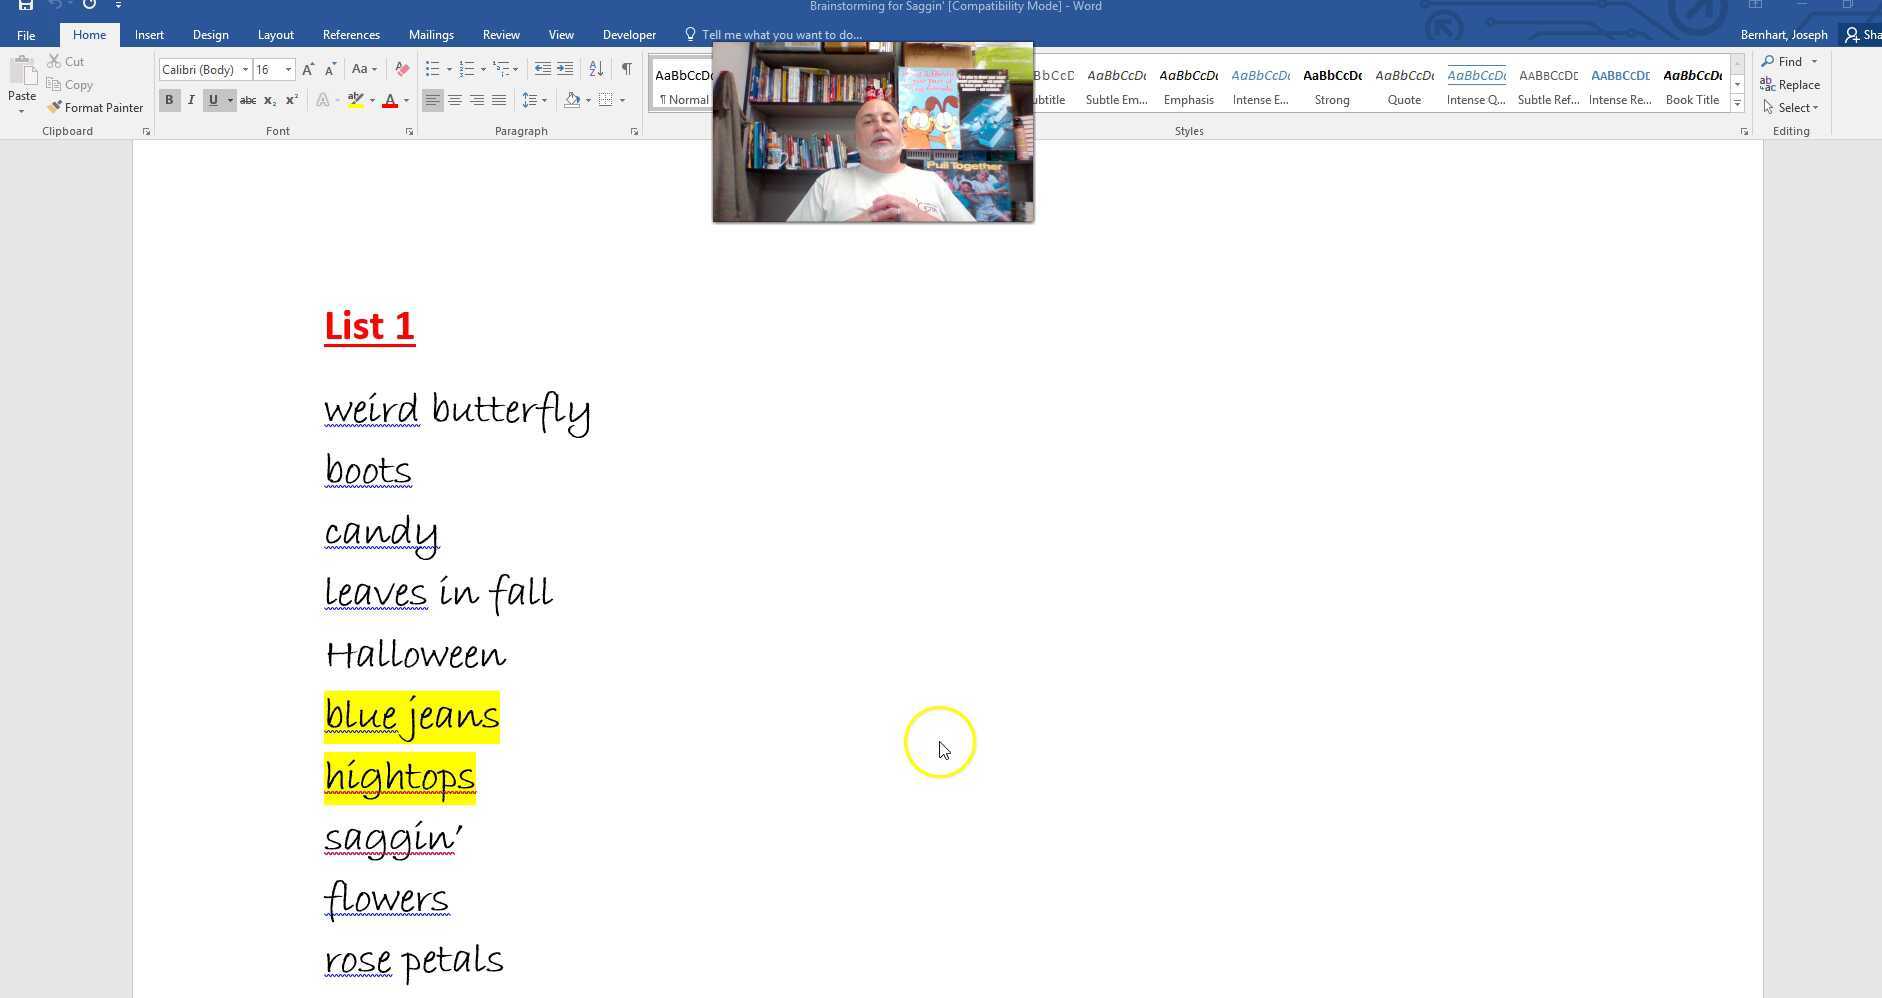Open the font size dropdown
The width and height of the screenshot is (1882, 998).
pos(290,69)
